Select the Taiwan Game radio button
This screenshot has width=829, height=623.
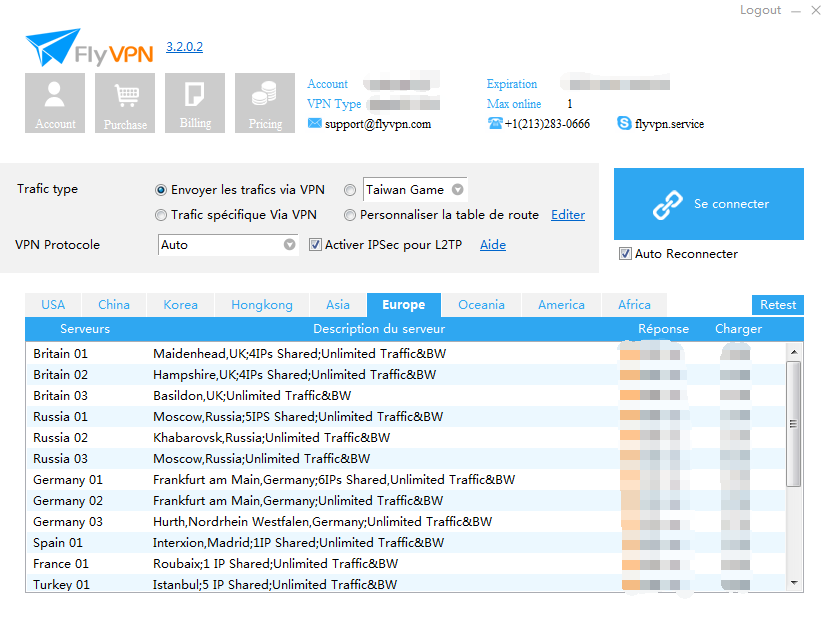tap(349, 190)
